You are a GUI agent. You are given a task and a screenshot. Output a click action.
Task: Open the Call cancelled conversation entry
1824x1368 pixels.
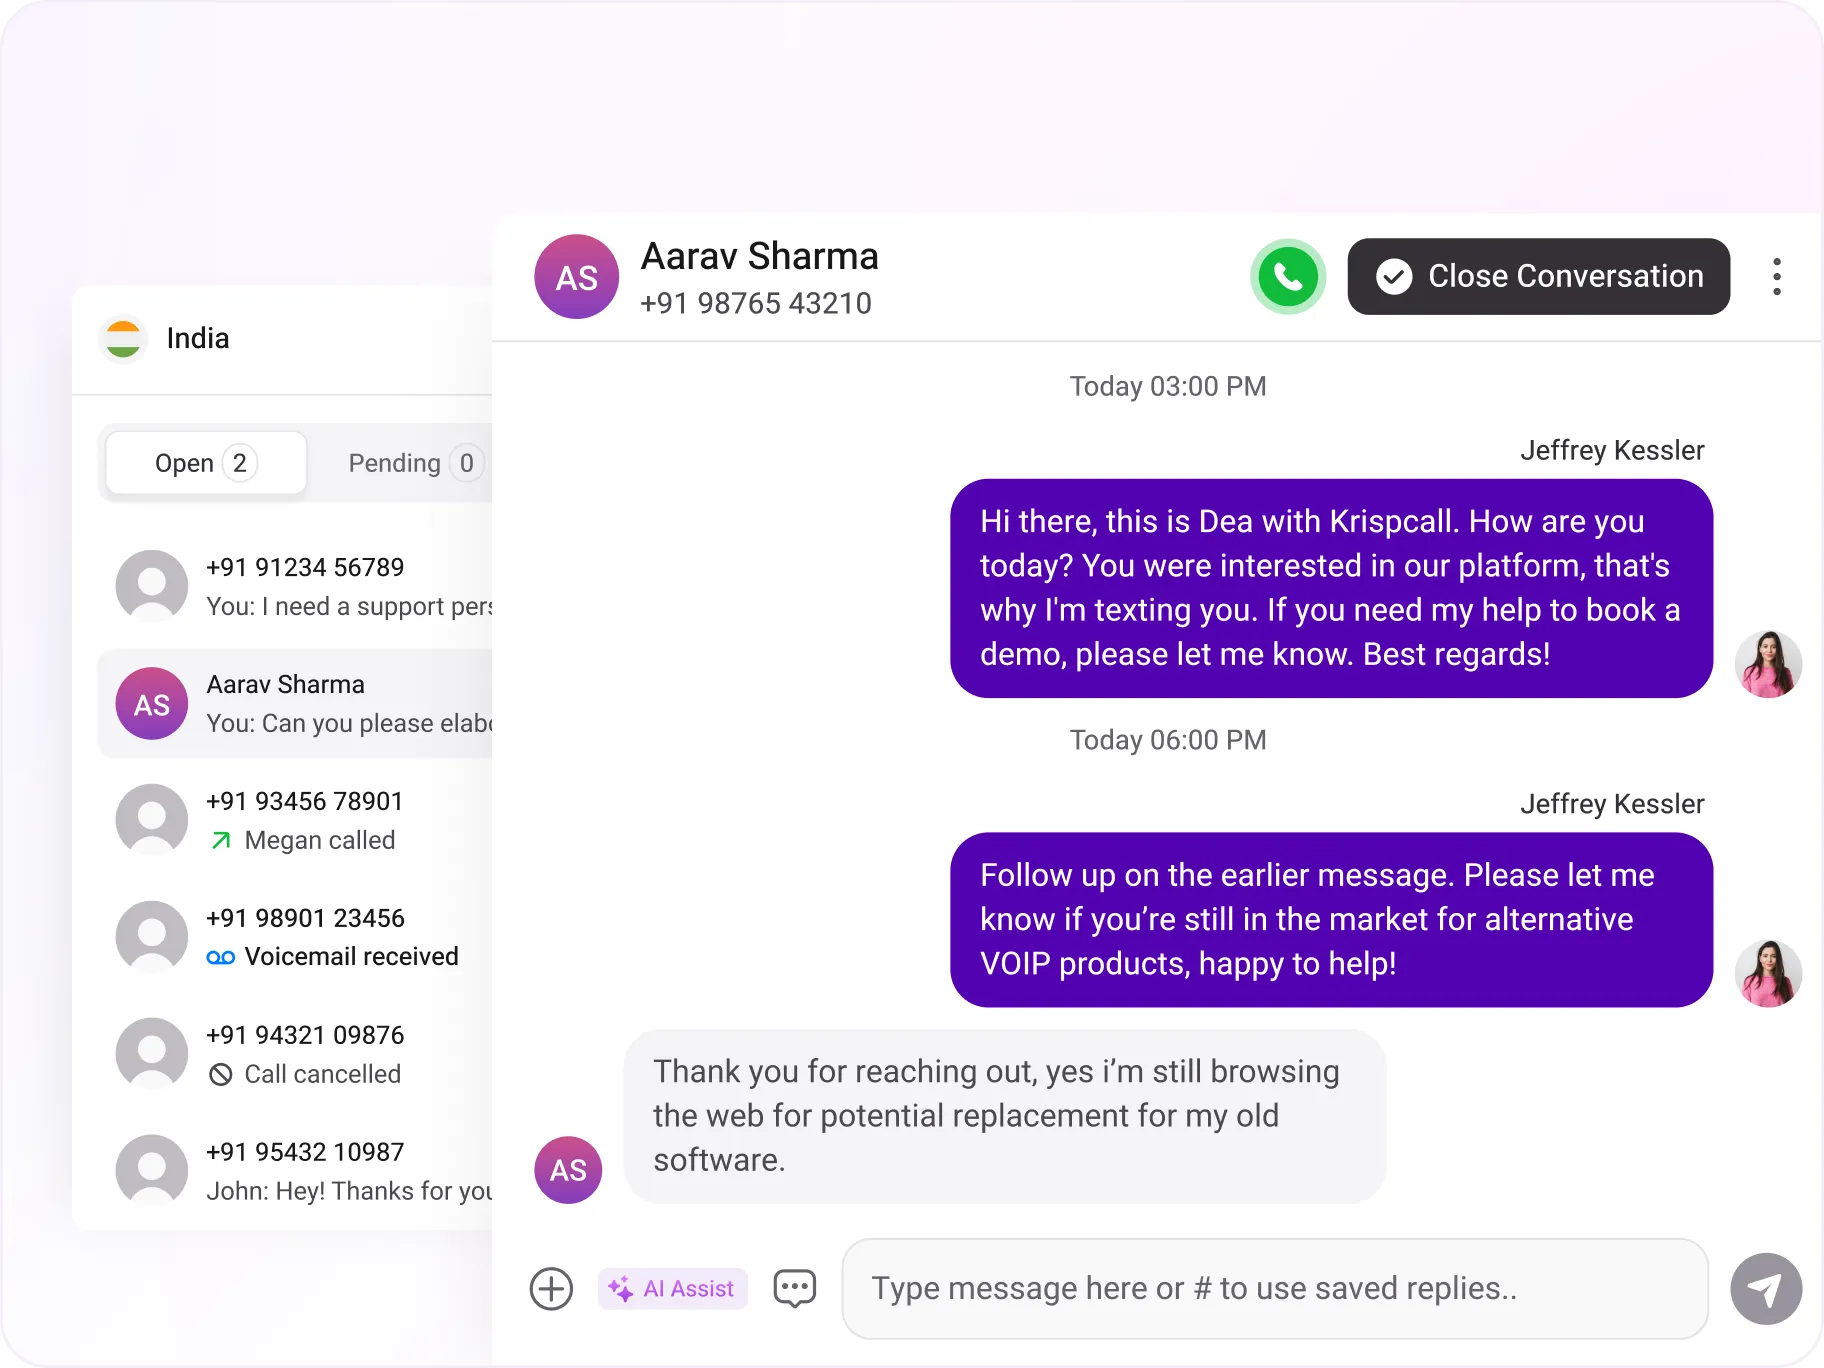[295, 1054]
